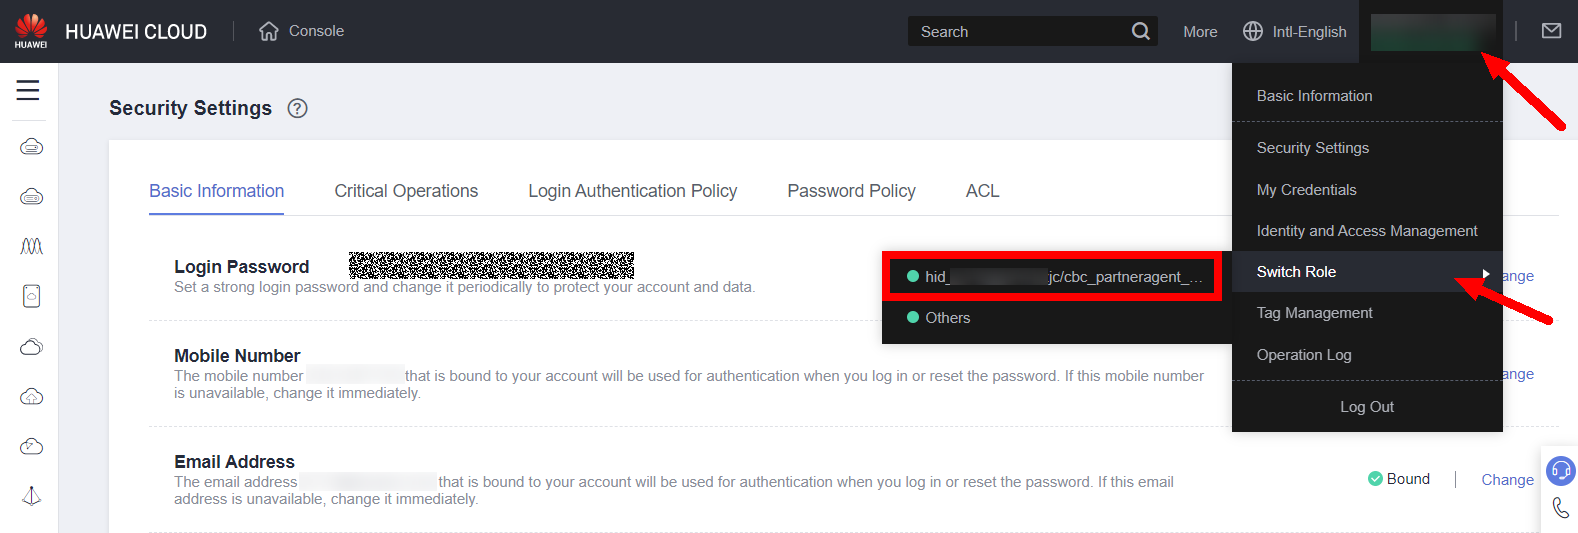This screenshot has width=1578, height=533.
Task: Click into the Search field
Action: click(1020, 32)
